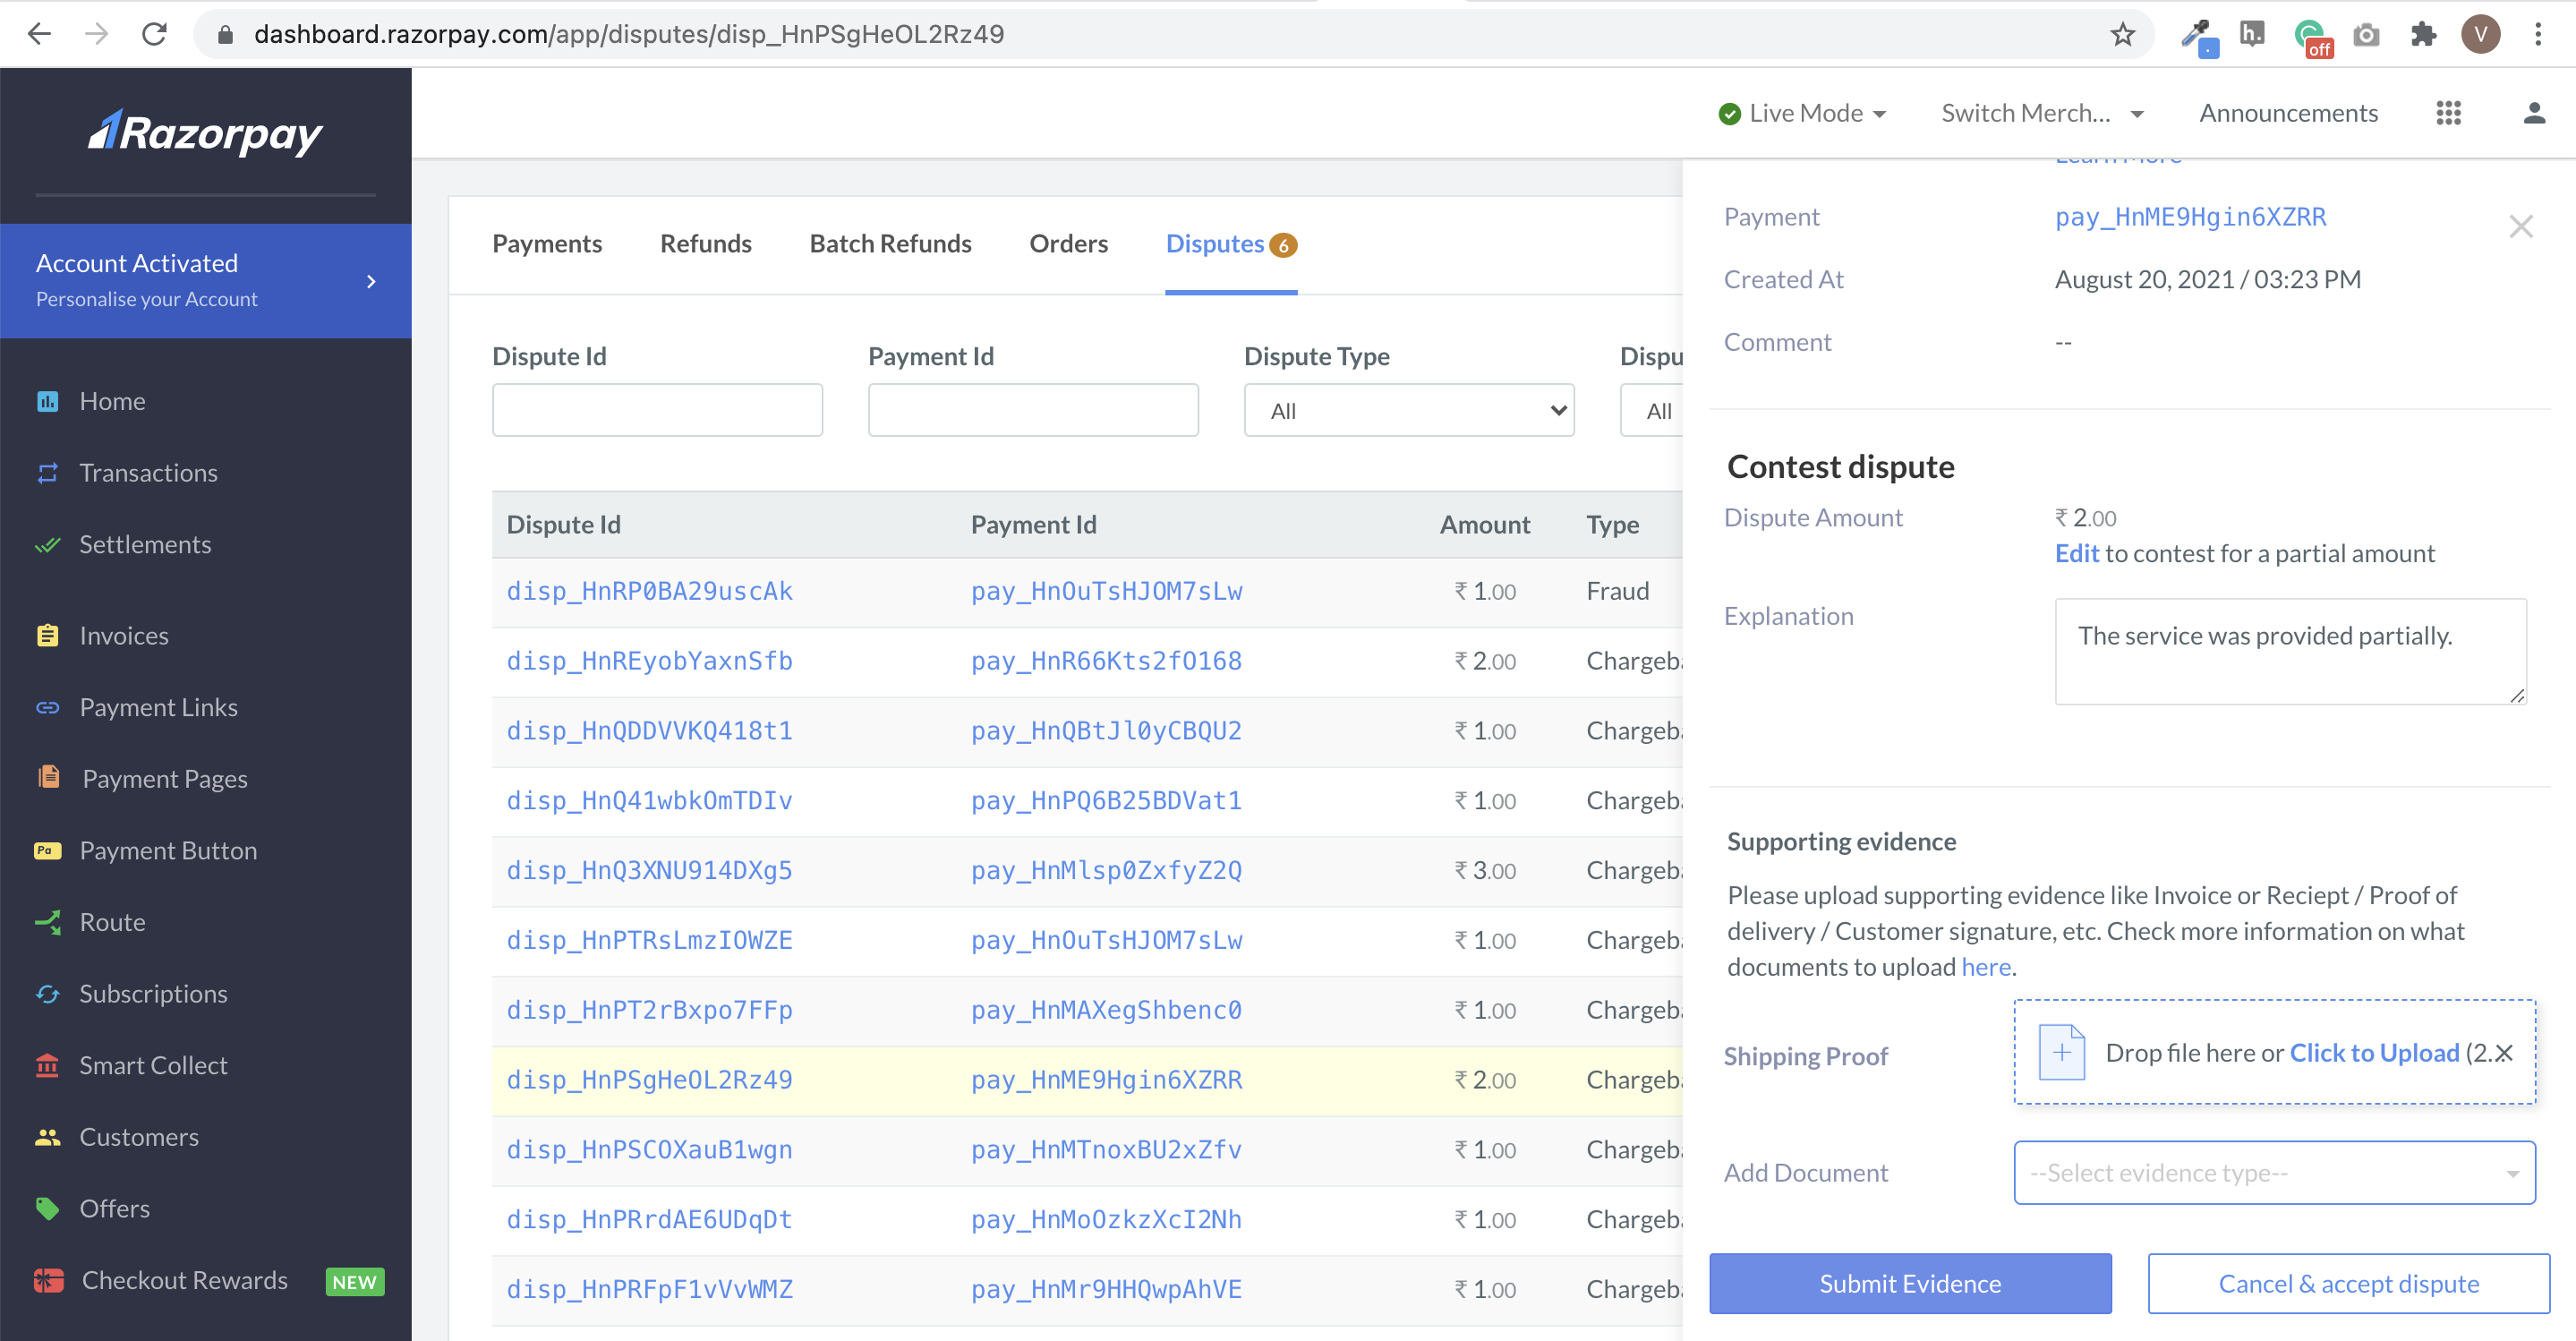Open the Smart Collect bank icon
This screenshot has width=2576, height=1341.
(x=47, y=1065)
